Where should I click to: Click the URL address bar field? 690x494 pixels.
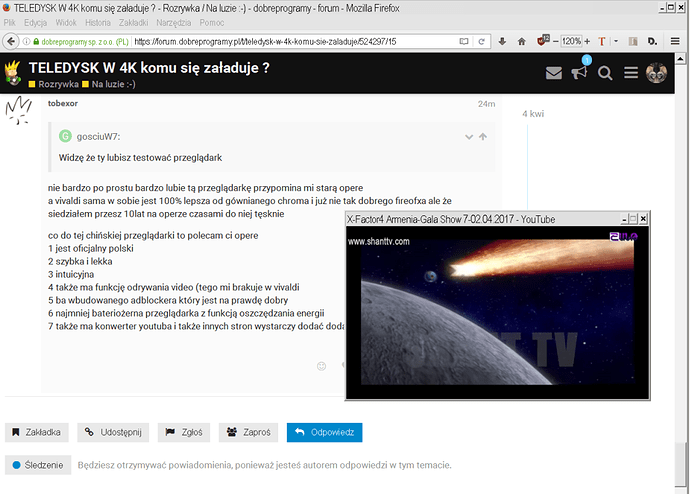[x=300, y=42]
